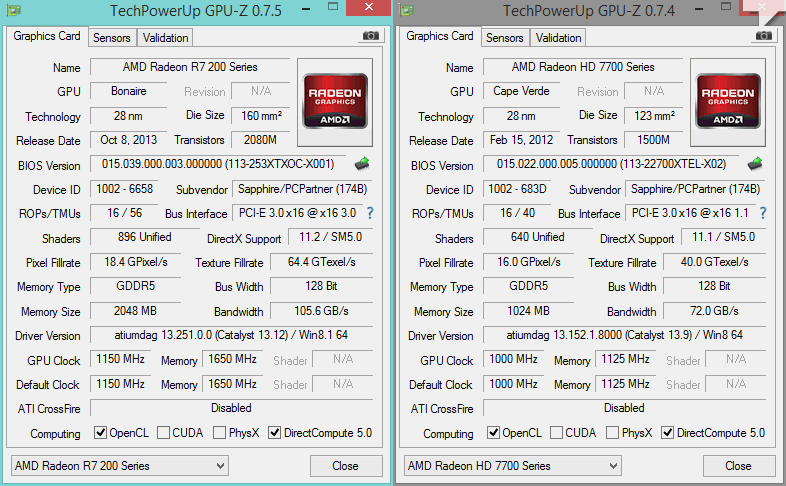Viewport: 786px width, 486px height.
Task: Open AMD Radeon HD 7700 Series dropdown
Action: (x=513, y=466)
